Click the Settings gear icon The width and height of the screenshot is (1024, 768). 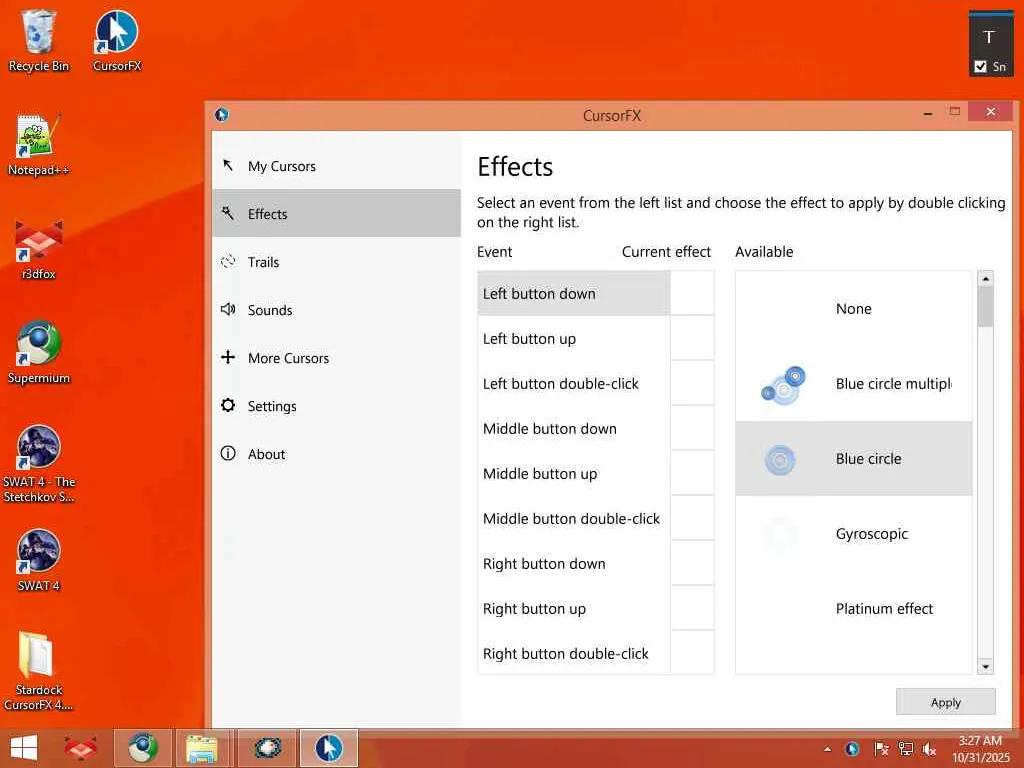(227, 405)
